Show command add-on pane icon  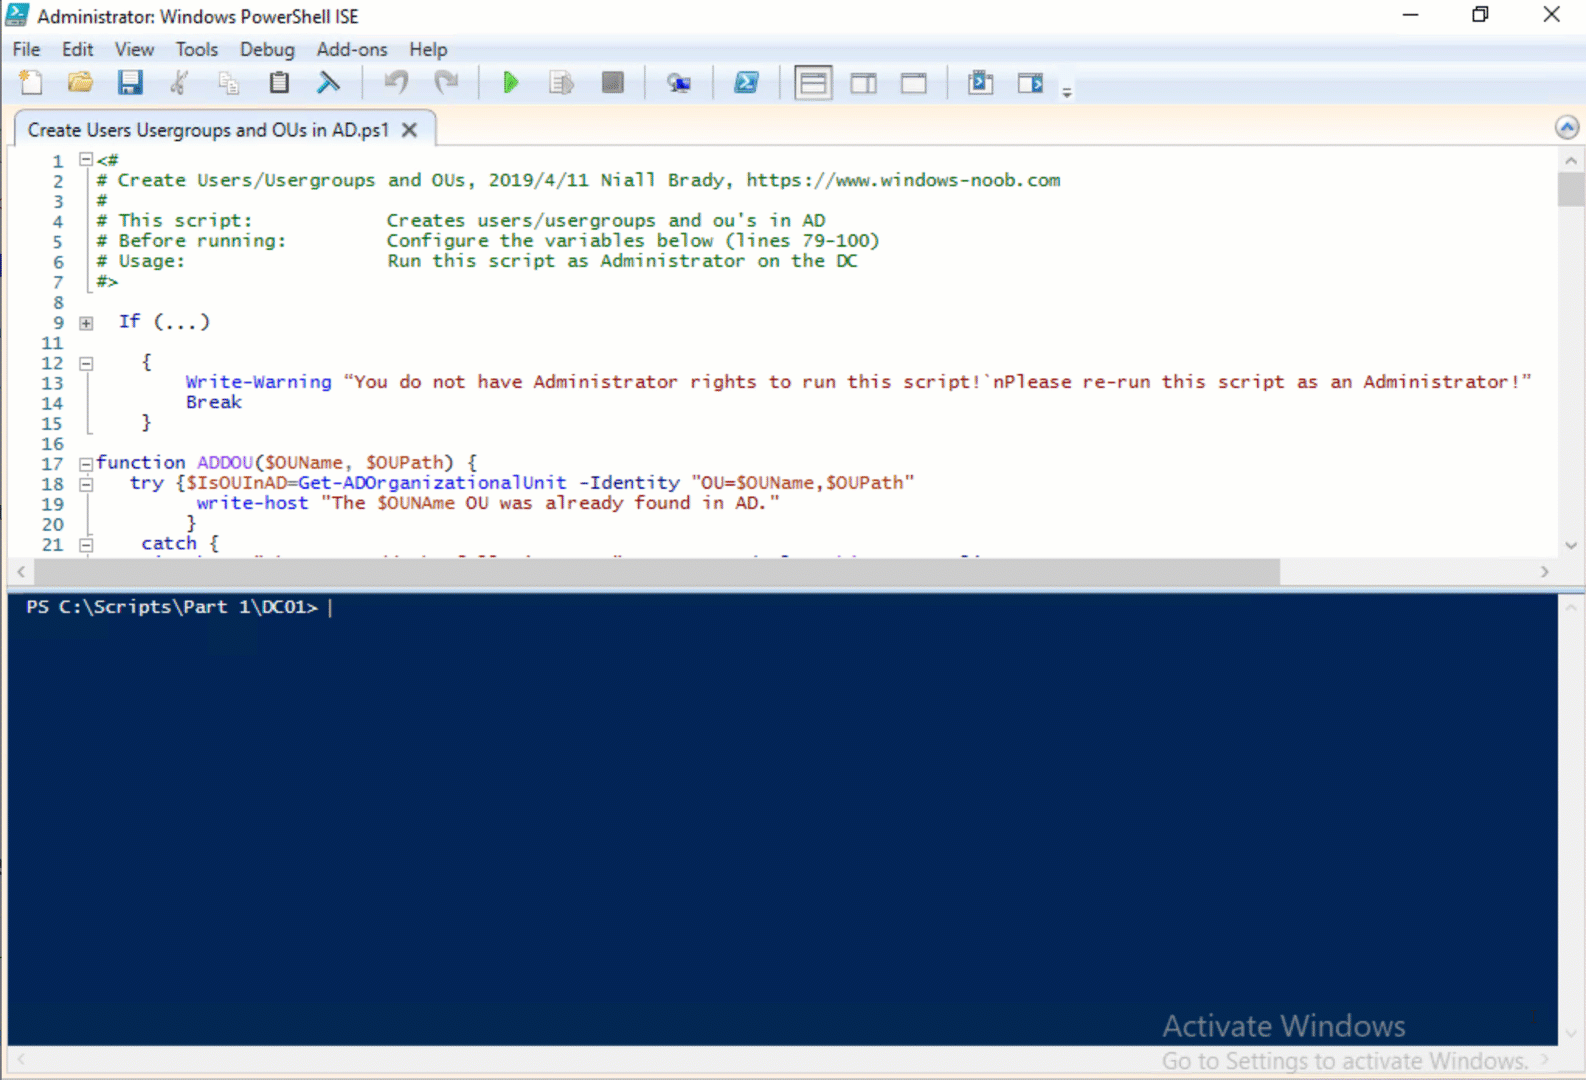1030,83
